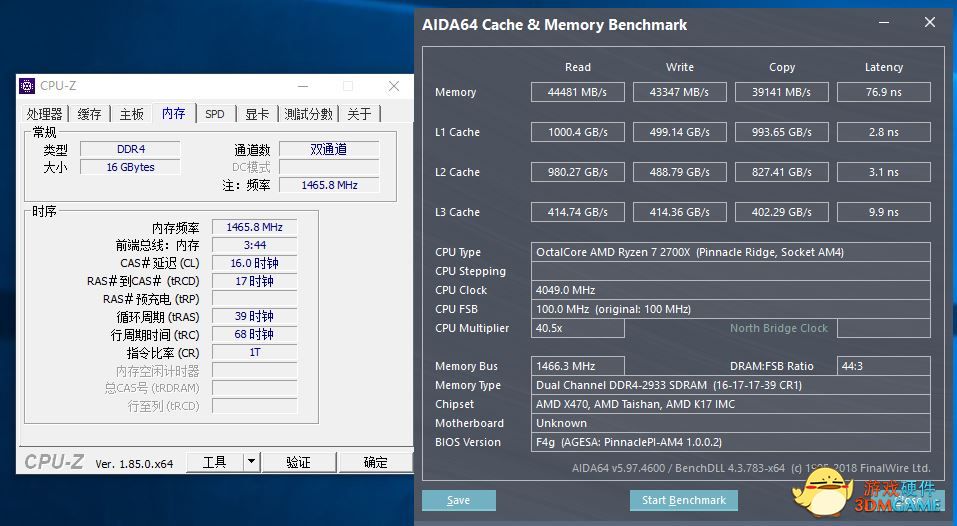
Task: Click the tRAS value 39 时钟
Action: click(x=255, y=316)
